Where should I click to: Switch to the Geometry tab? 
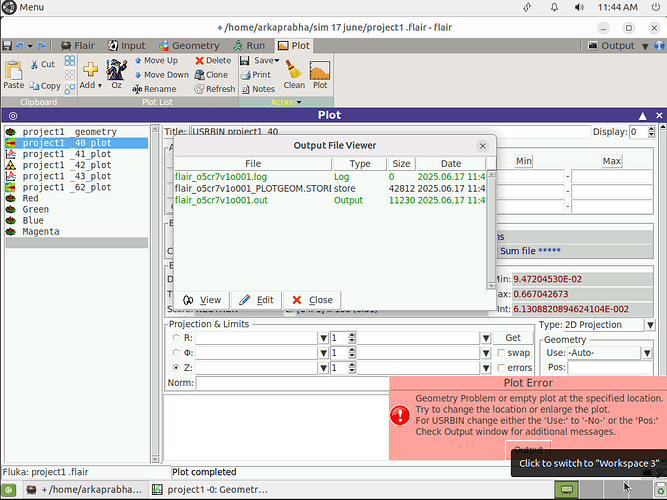coord(189,46)
